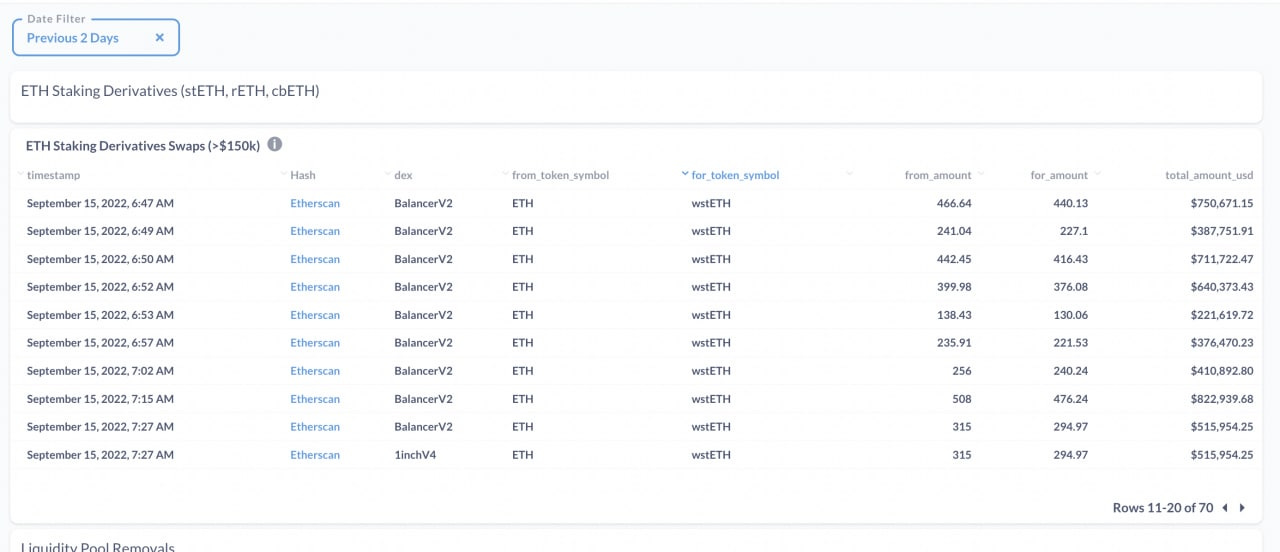Select the 442.45 from_amount value
Screen dimensions: 1280x552
[953, 259]
